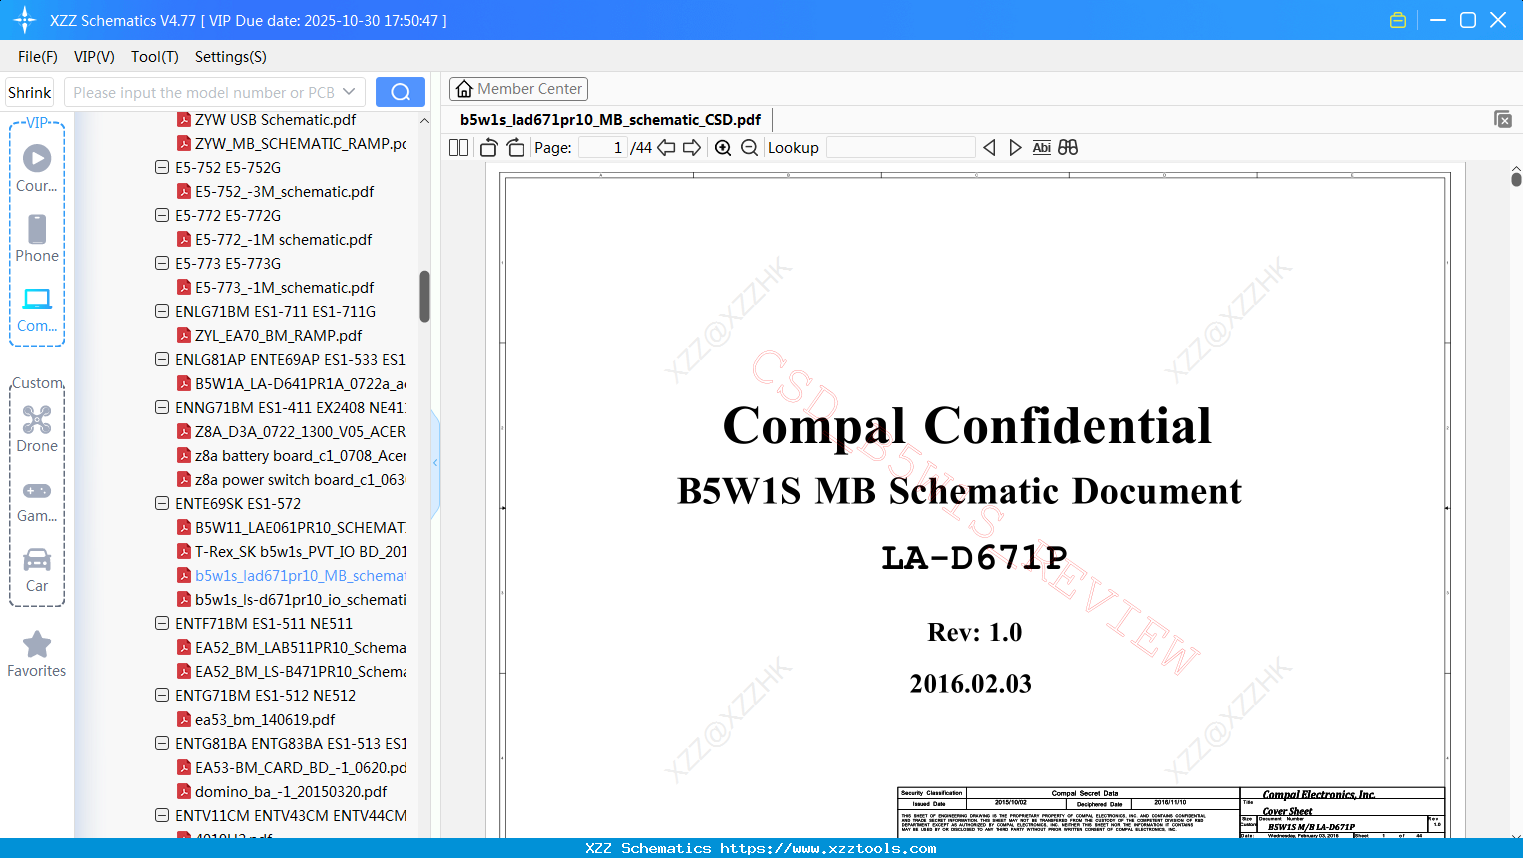
Task: Open the Drone category
Action: tap(37, 428)
